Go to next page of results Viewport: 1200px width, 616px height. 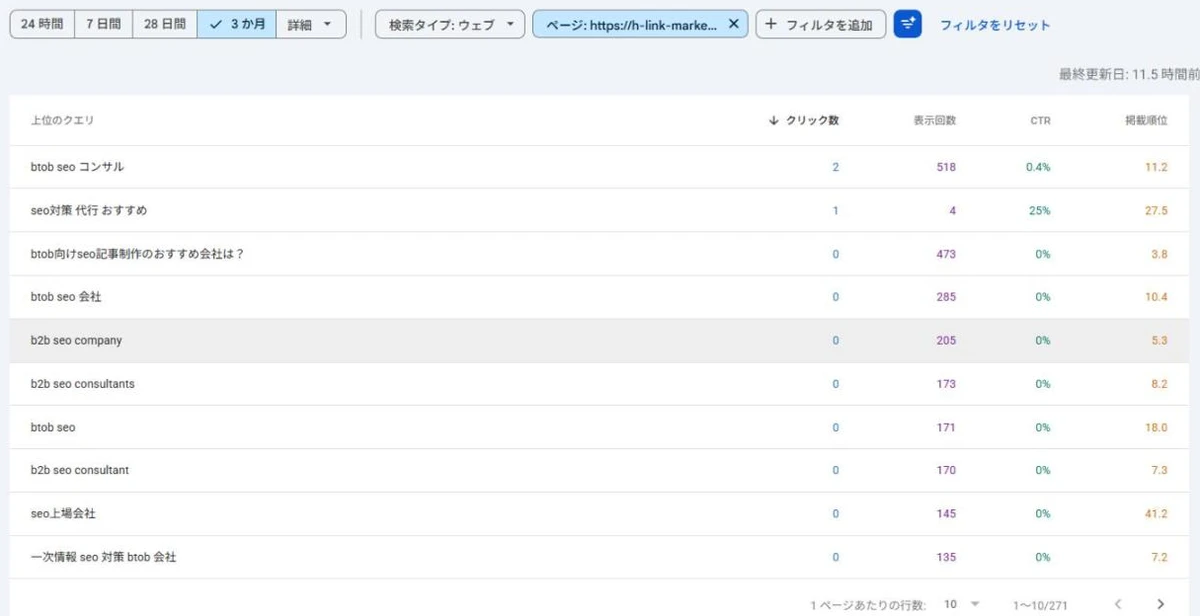pyautogui.click(x=1160, y=604)
